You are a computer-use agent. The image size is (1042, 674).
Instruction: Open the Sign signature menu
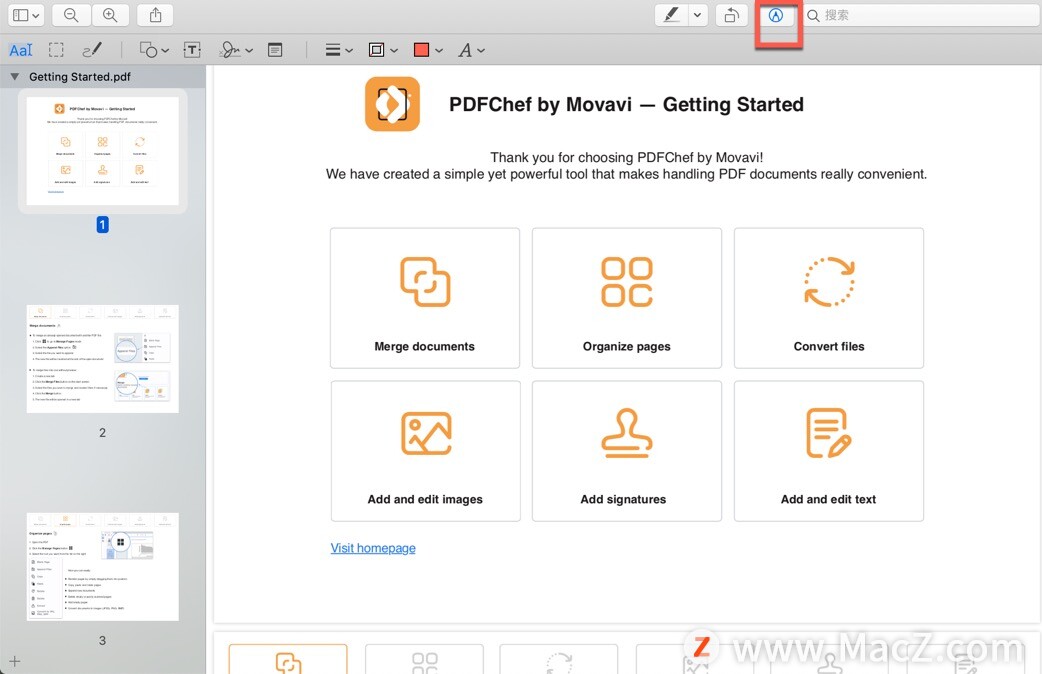pyautogui.click(x=237, y=50)
